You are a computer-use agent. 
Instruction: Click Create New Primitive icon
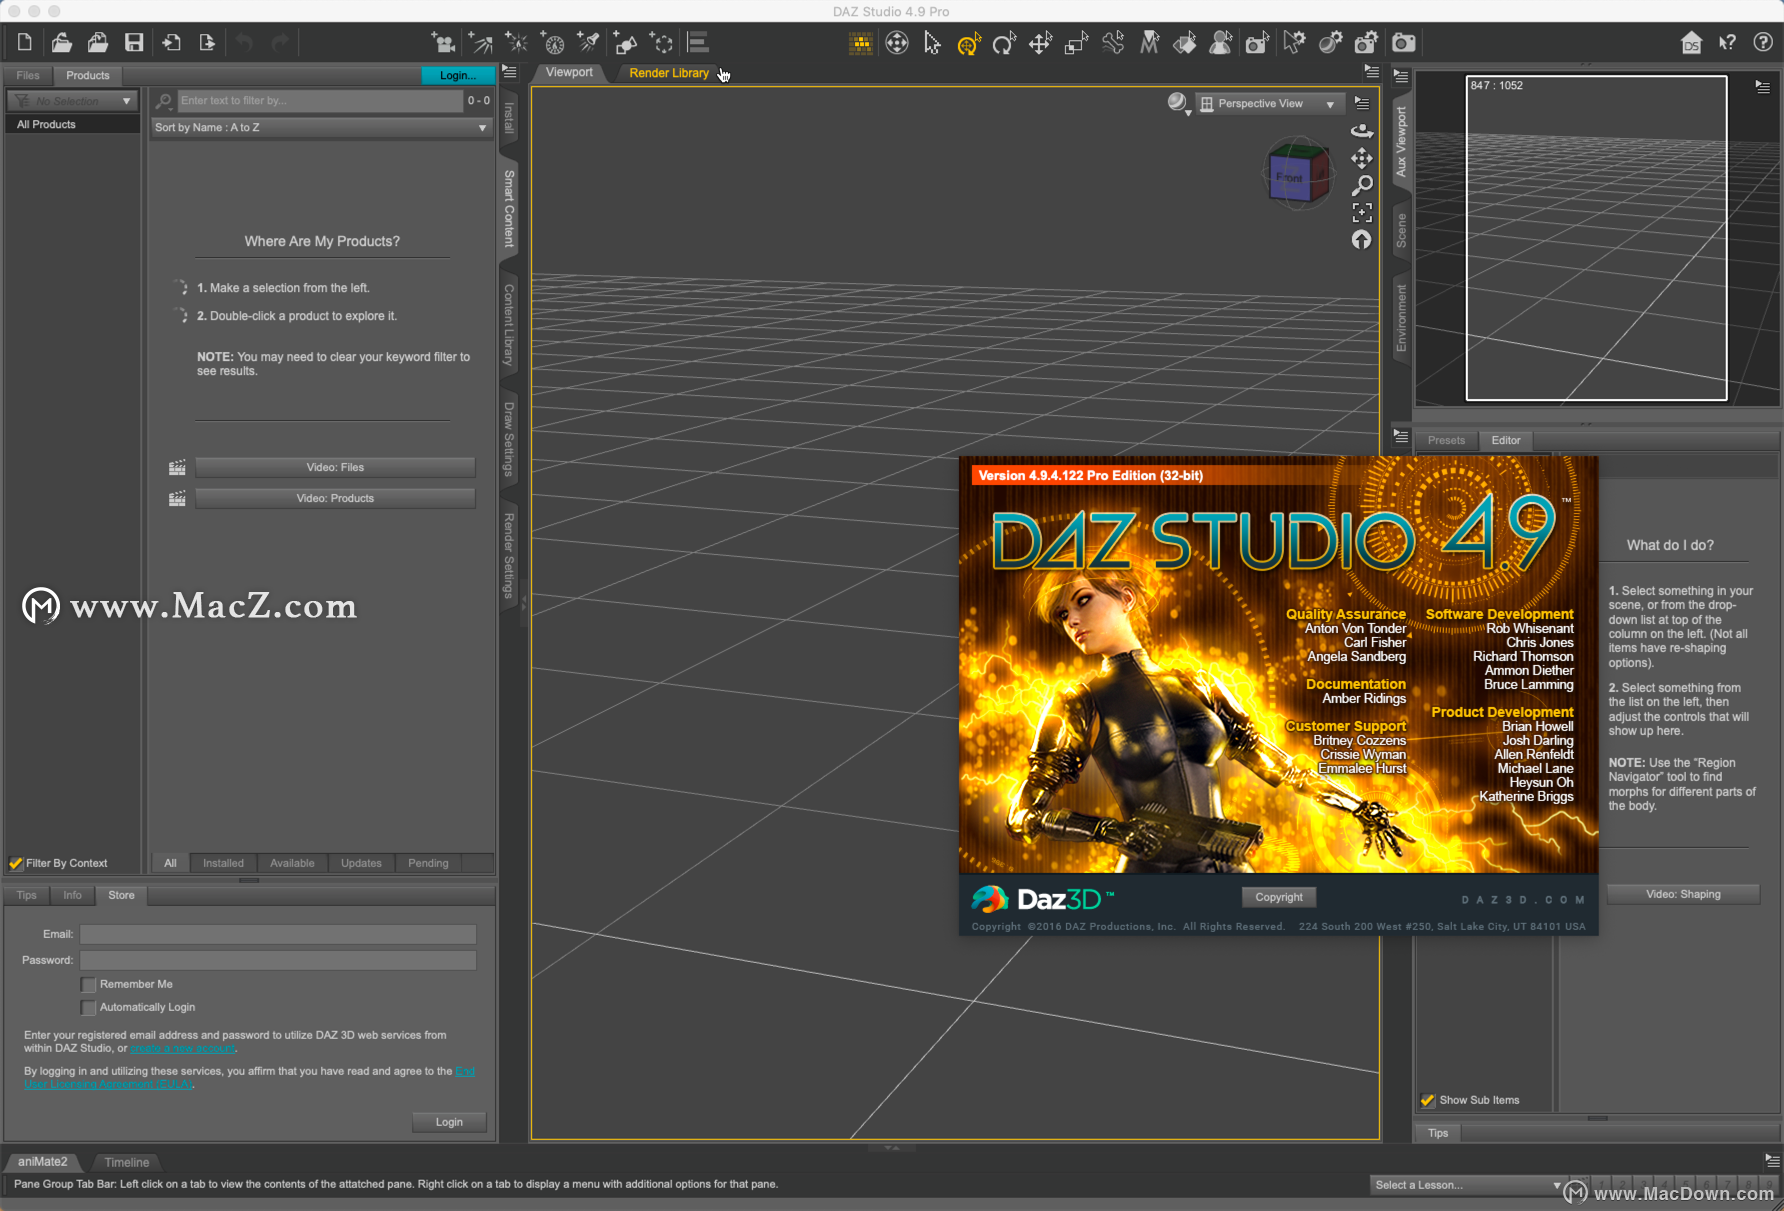[x=625, y=42]
